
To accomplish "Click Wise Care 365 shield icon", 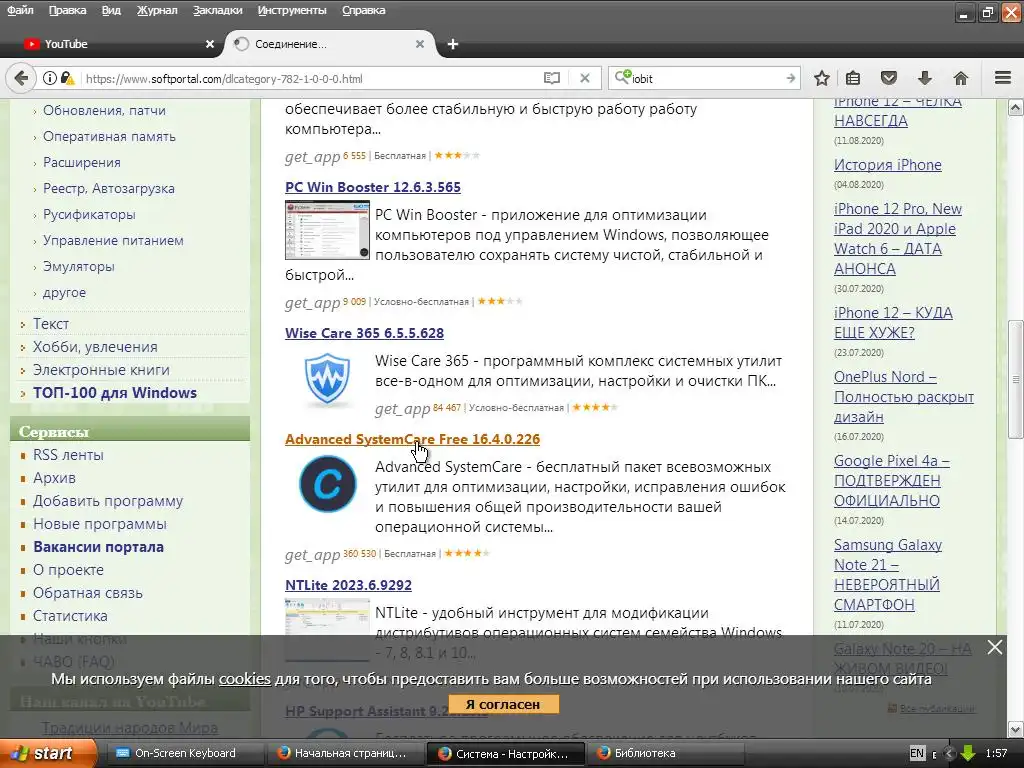I will (x=327, y=379).
